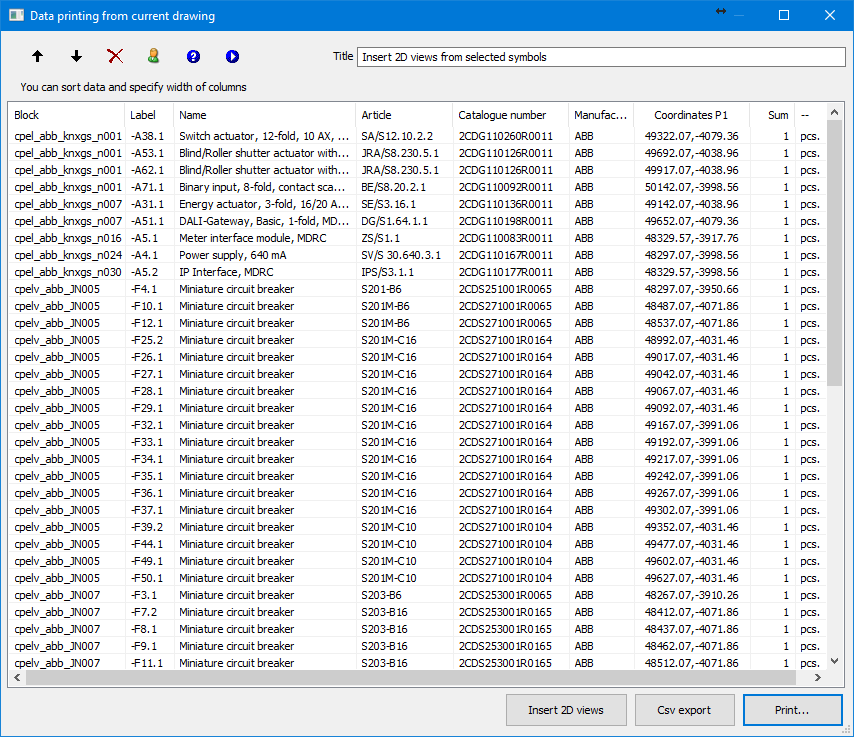Click the move row up arrow

(38, 57)
